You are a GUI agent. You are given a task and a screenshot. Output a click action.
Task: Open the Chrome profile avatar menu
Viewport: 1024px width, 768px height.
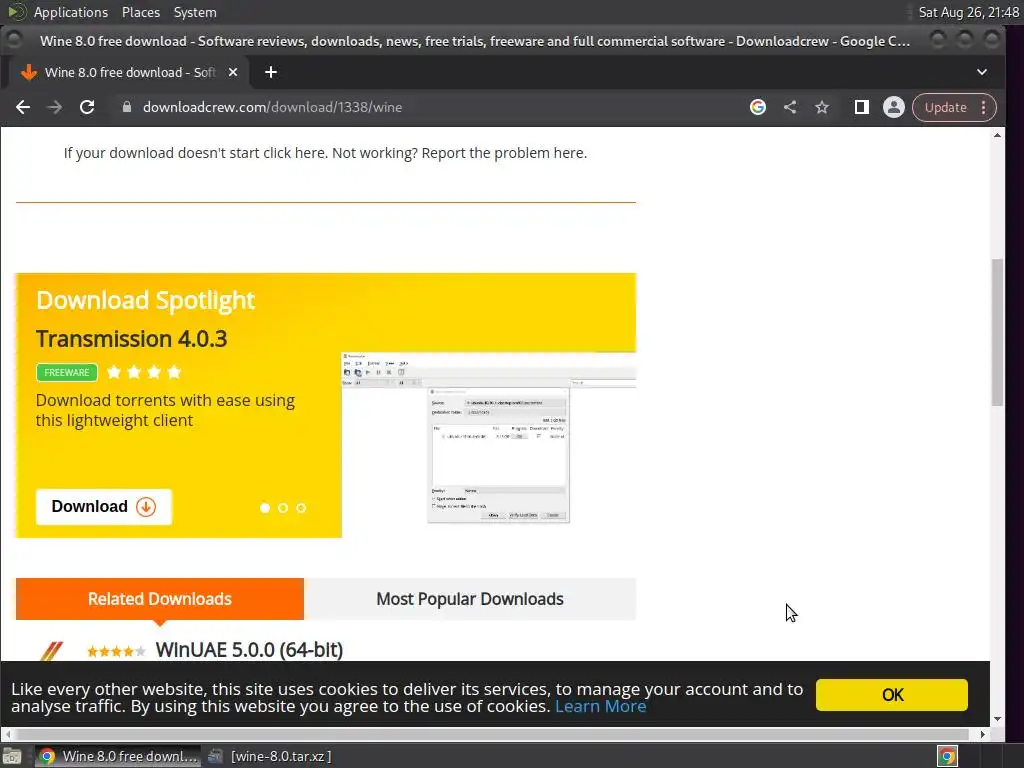(893, 107)
